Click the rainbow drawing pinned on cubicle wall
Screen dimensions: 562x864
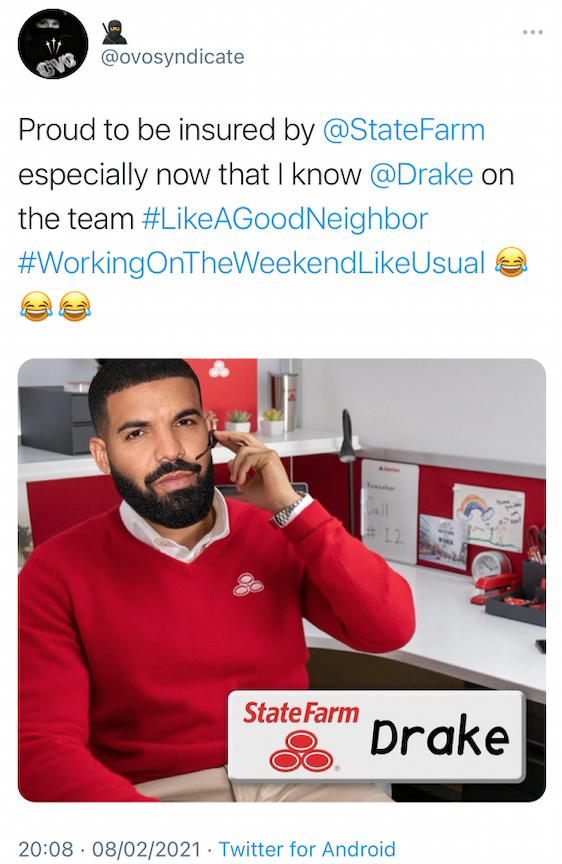(x=488, y=517)
